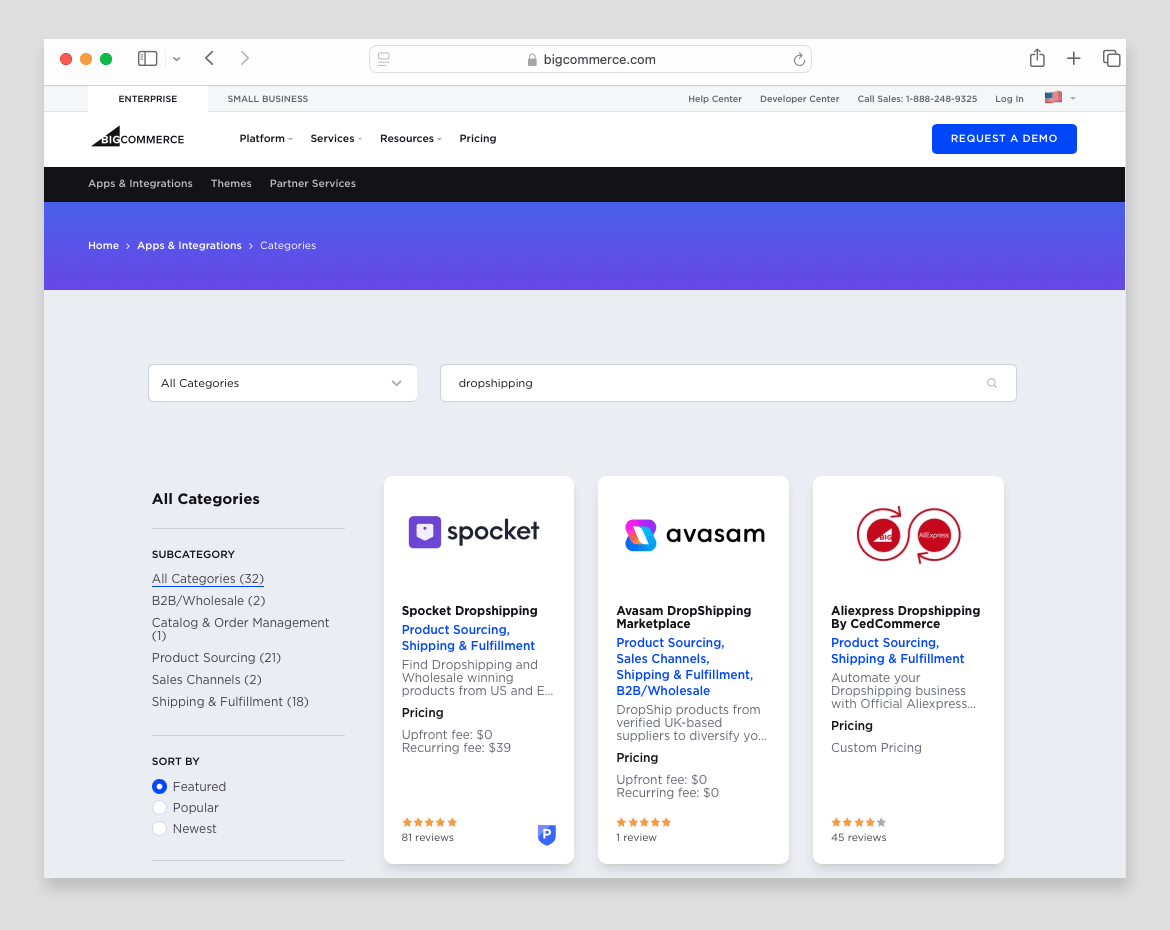Viewport: 1170px width, 930px height.
Task: Go forward with the browser forward arrow
Action: click(x=244, y=58)
